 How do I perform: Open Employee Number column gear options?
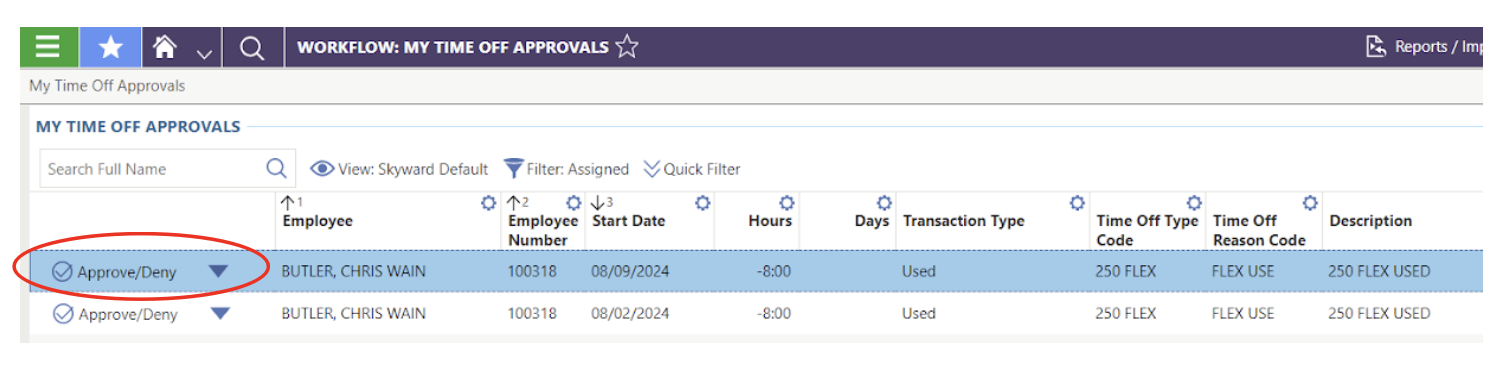pos(574,203)
